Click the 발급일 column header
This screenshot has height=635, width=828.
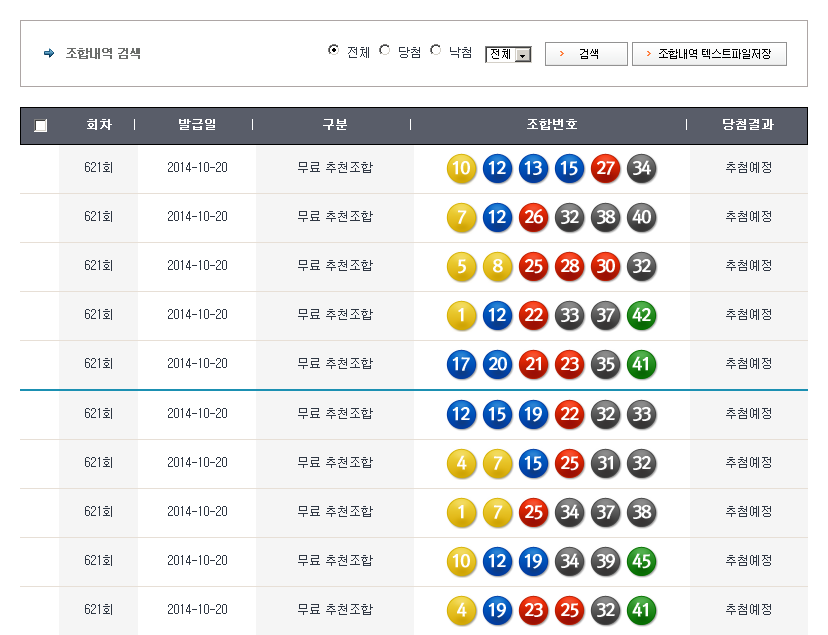[x=196, y=125]
